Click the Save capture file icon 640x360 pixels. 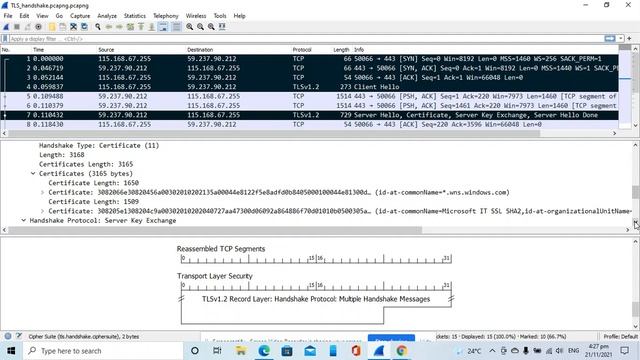[62, 27]
